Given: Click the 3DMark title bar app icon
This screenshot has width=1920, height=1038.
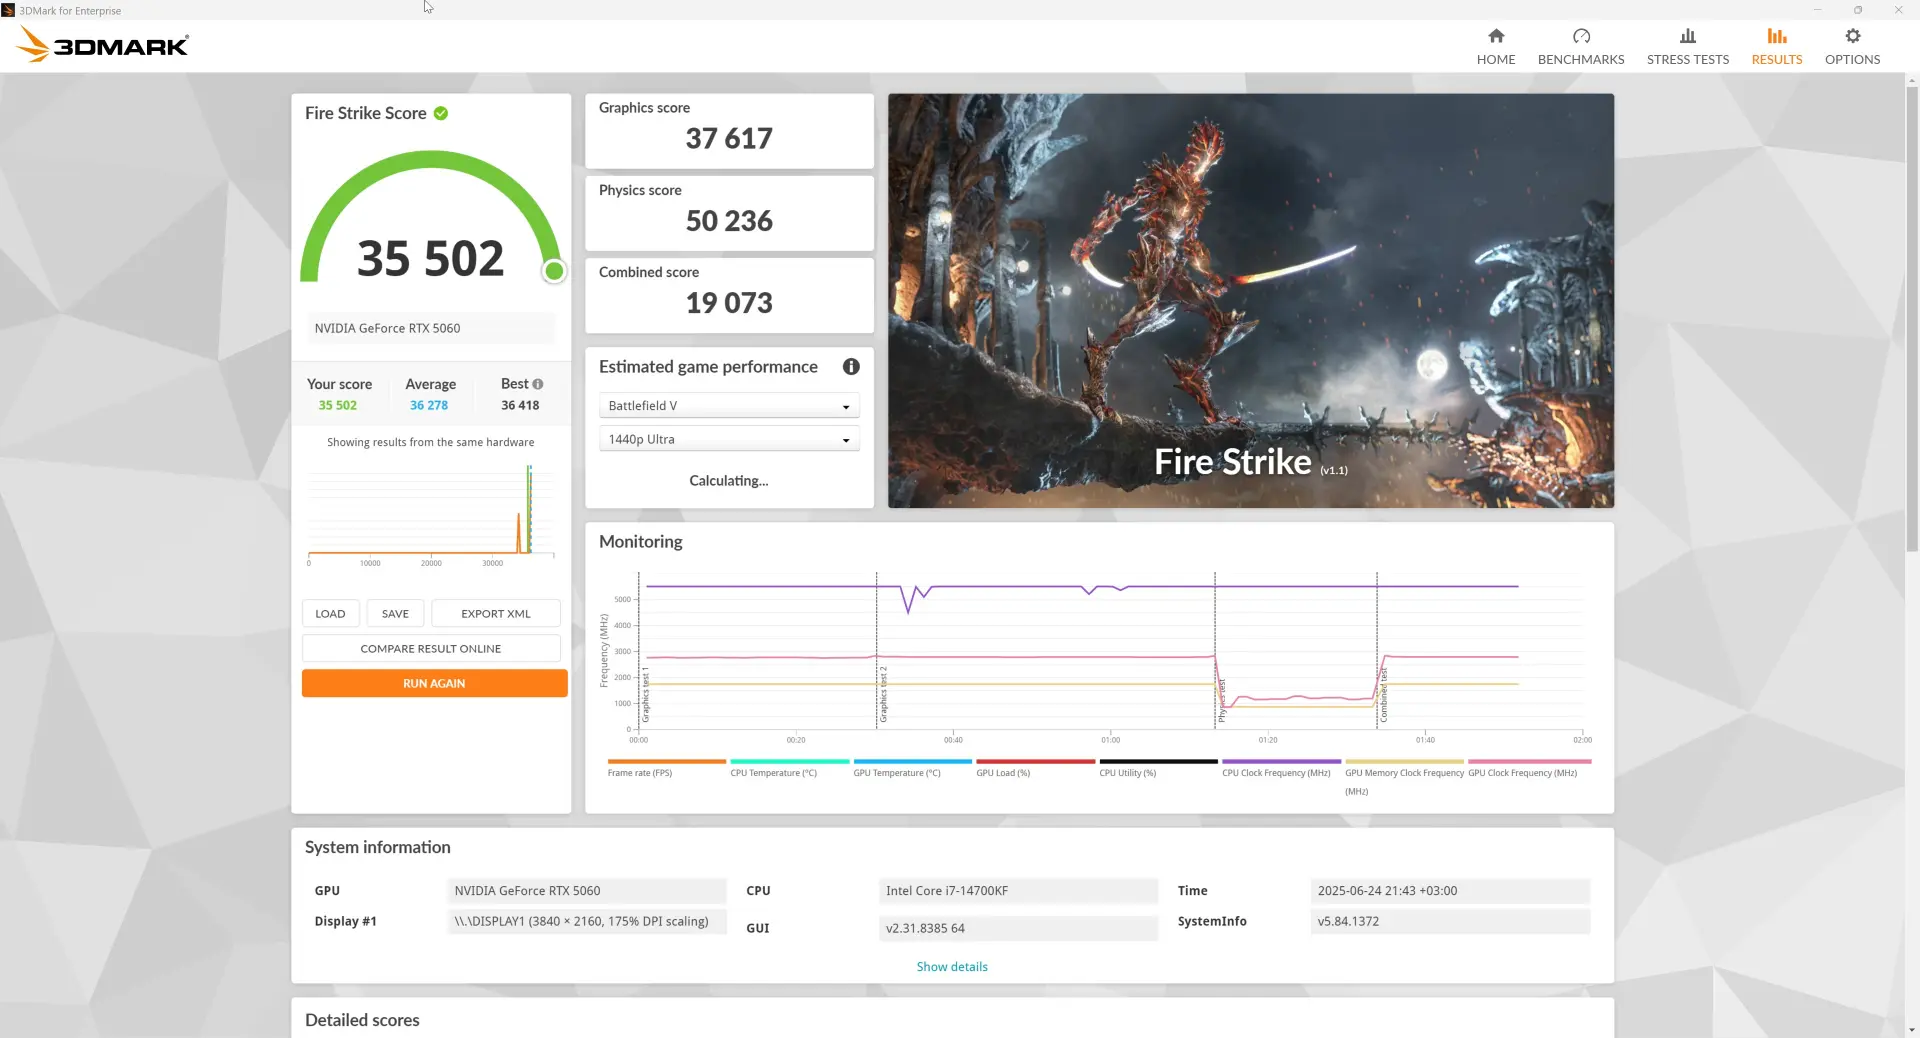Looking at the screenshot, I should tap(8, 10).
